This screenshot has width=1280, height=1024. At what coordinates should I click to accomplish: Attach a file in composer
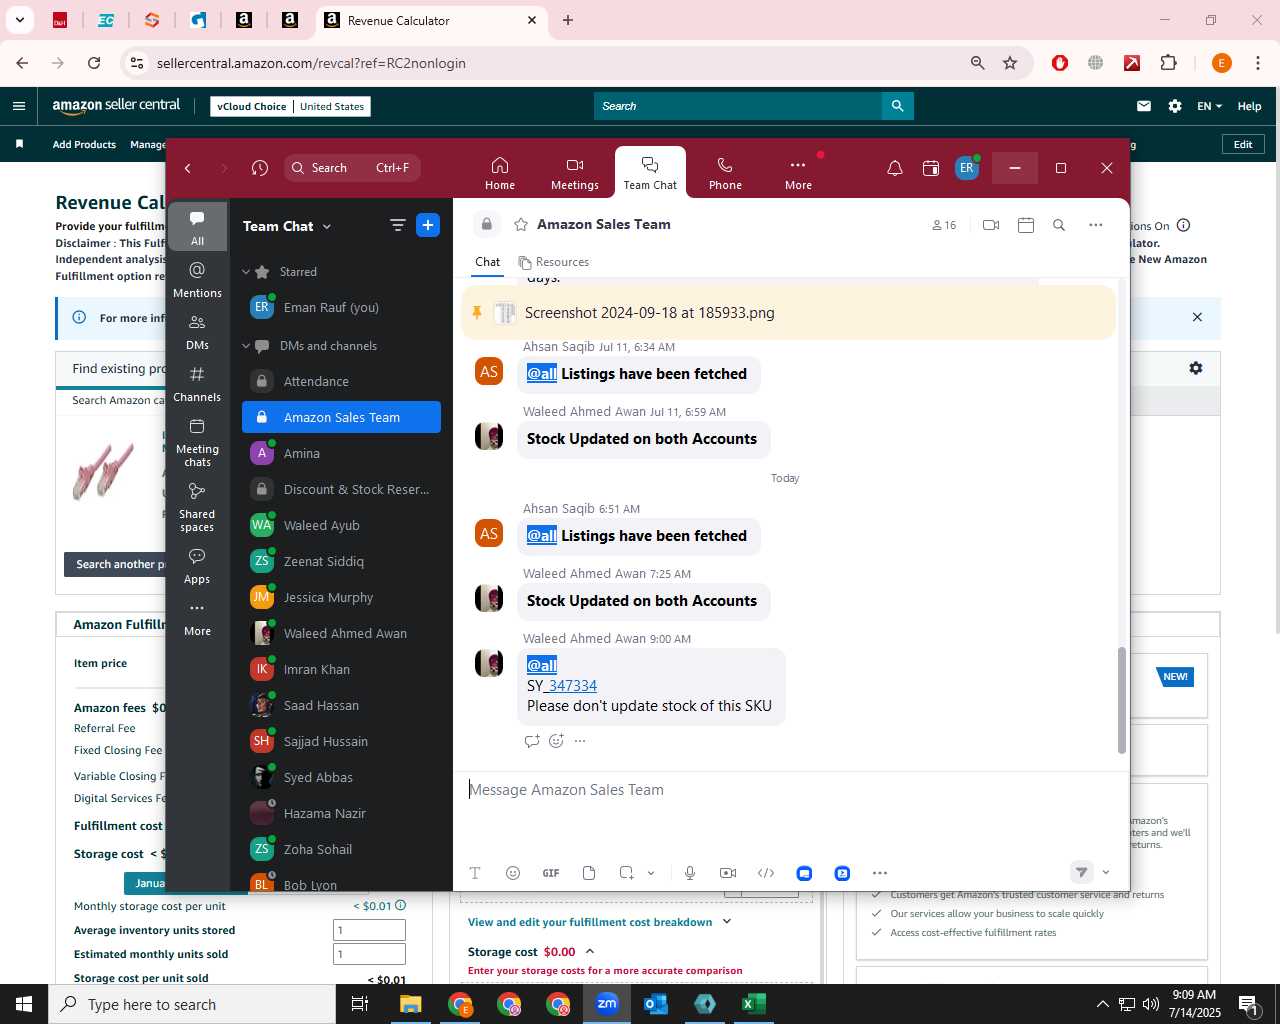pos(589,873)
